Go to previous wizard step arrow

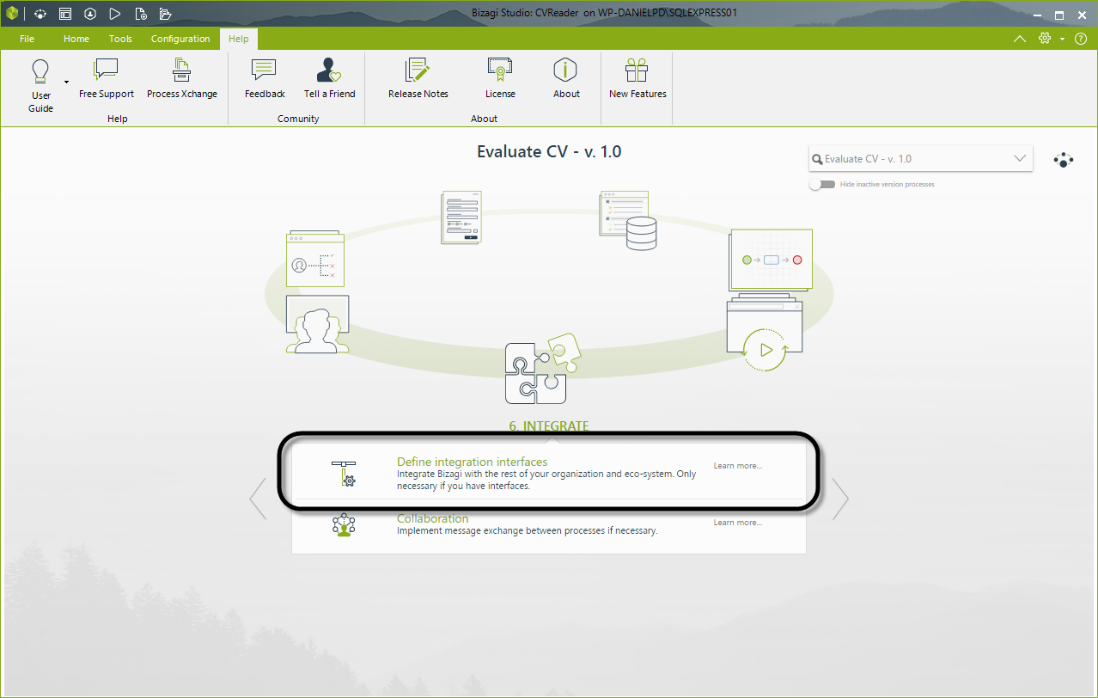pos(258,498)
